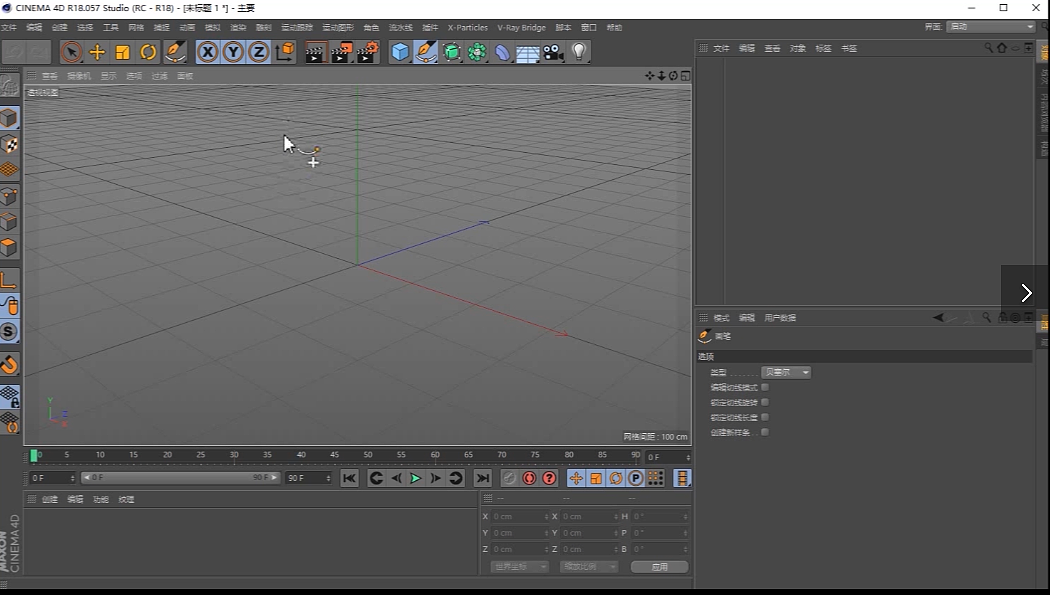Screen dimensions: 1050x595
Task: Click the position X 0 cm field
Action: (x=520, y=517)
